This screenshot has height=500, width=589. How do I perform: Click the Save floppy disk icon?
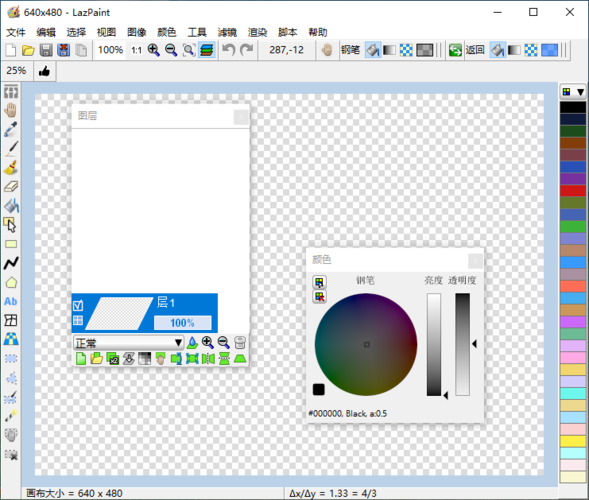pos(46,50)
